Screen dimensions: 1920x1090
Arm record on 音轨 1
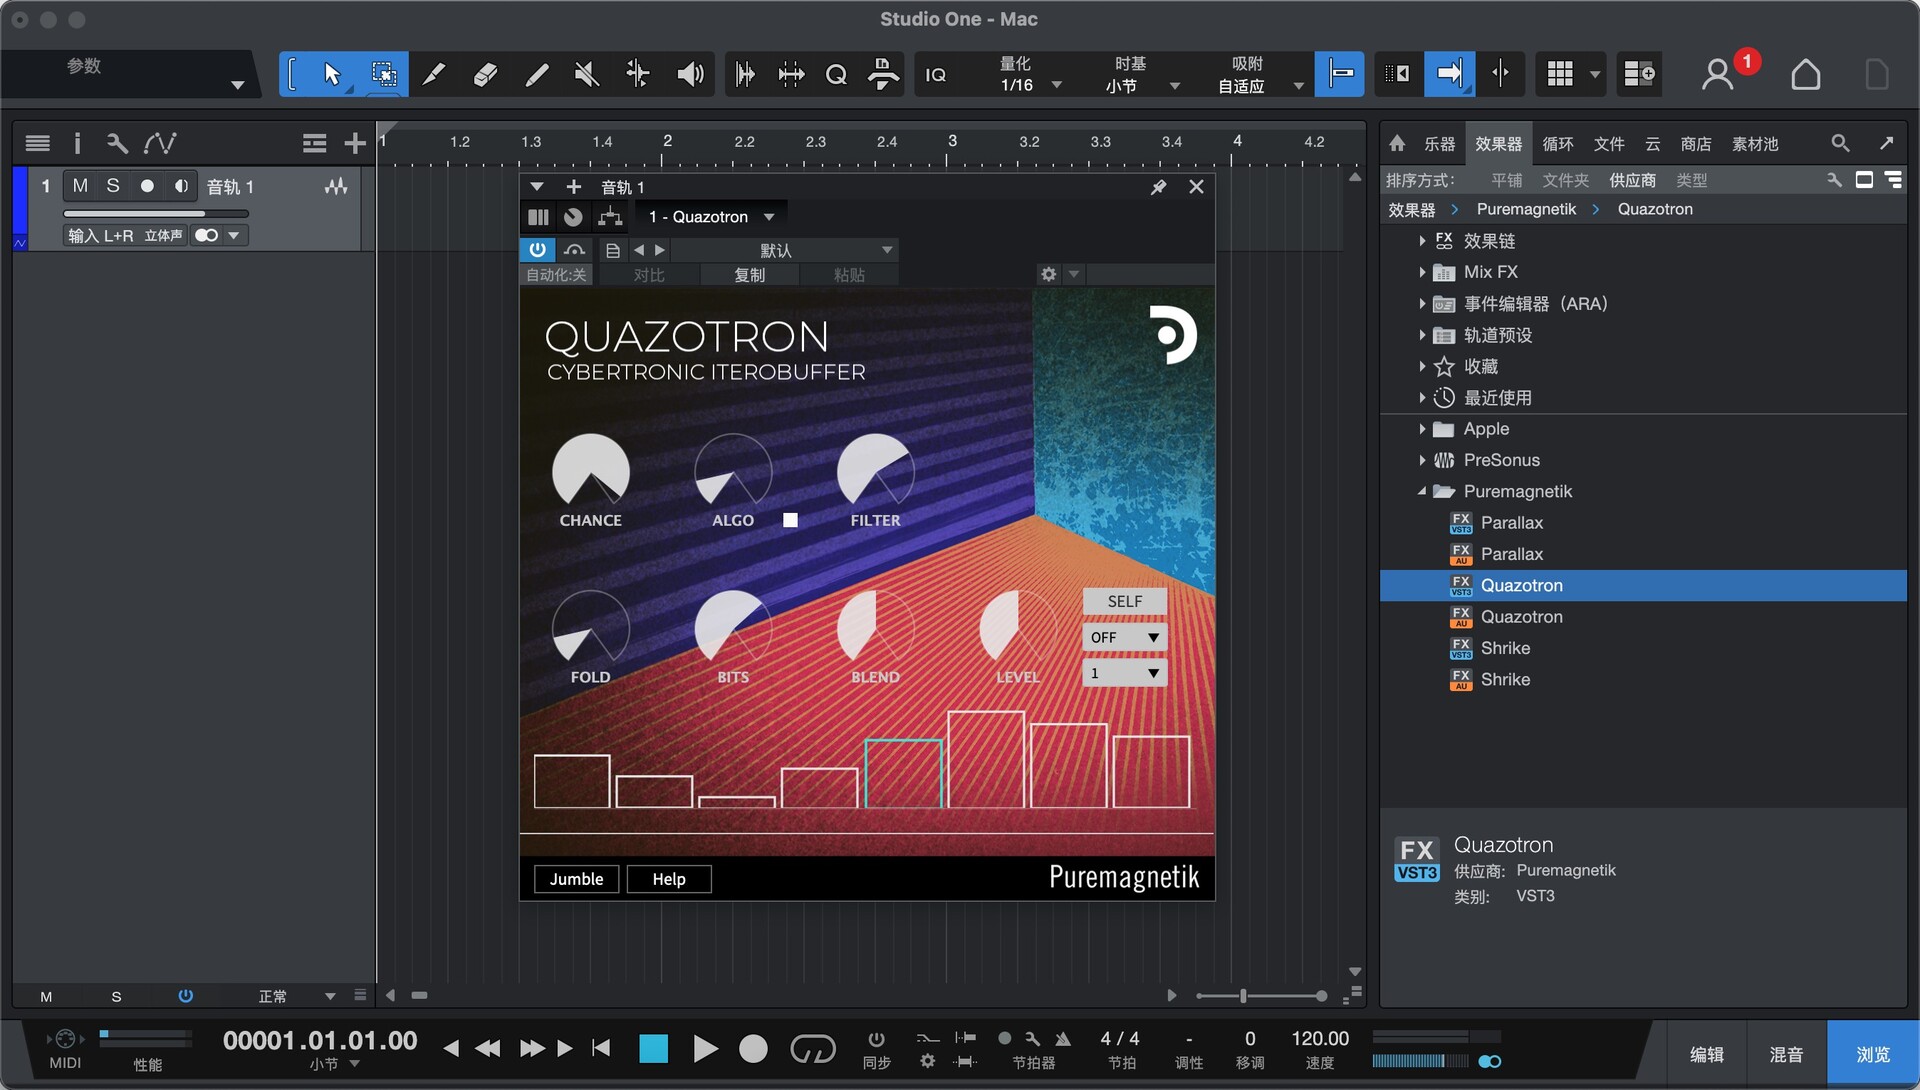point(147,186)
